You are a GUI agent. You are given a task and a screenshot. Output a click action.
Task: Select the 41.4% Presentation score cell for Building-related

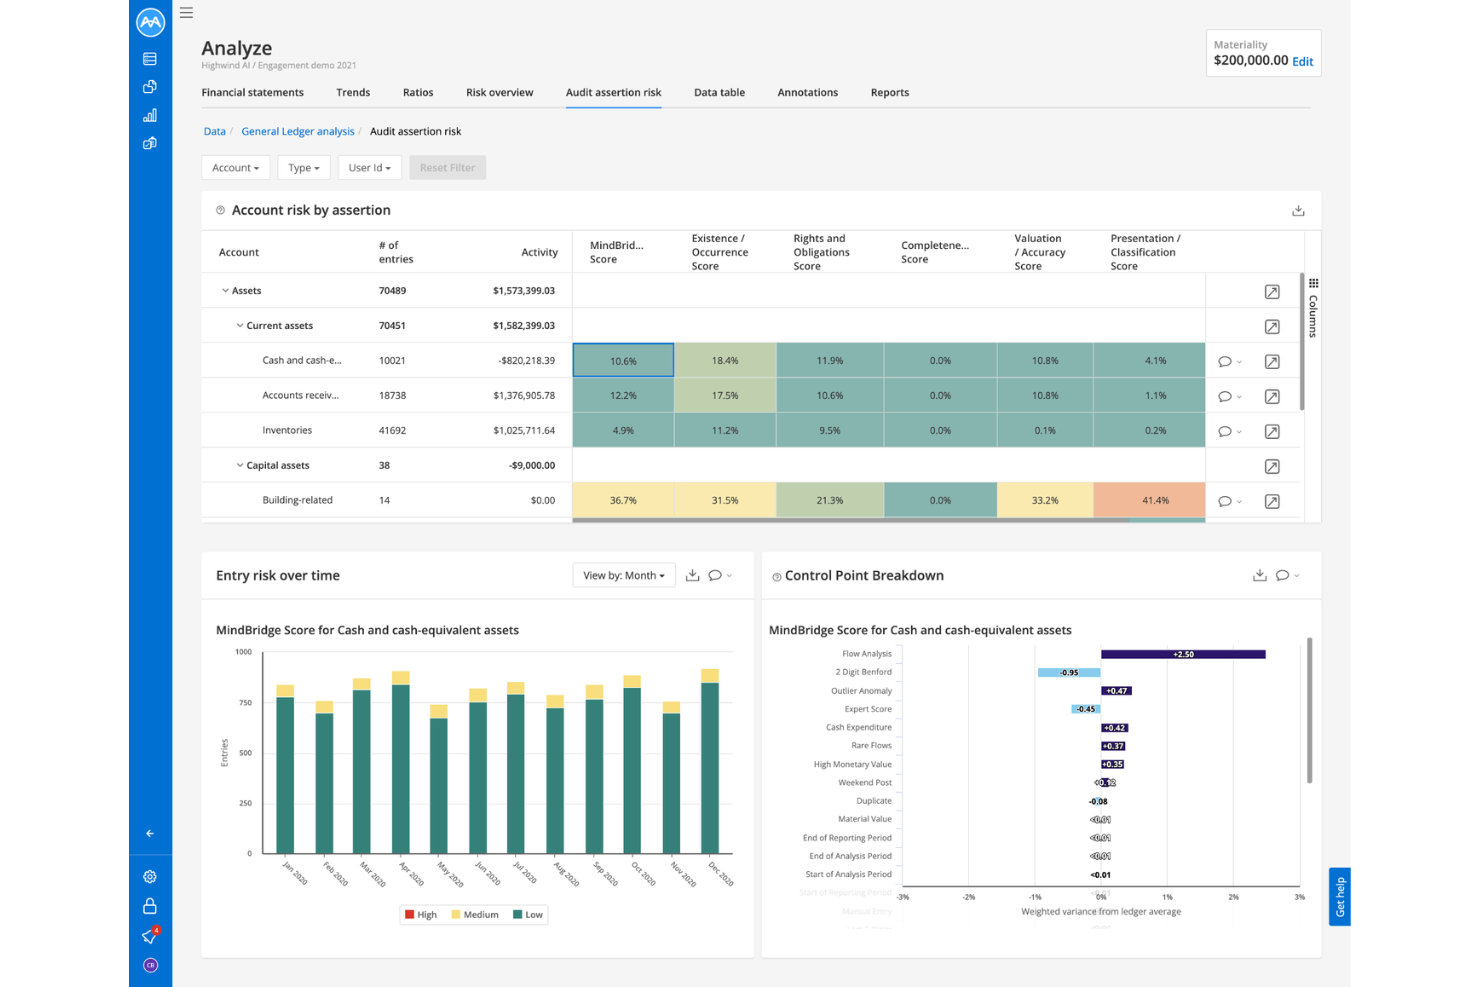pos(1150,500)
